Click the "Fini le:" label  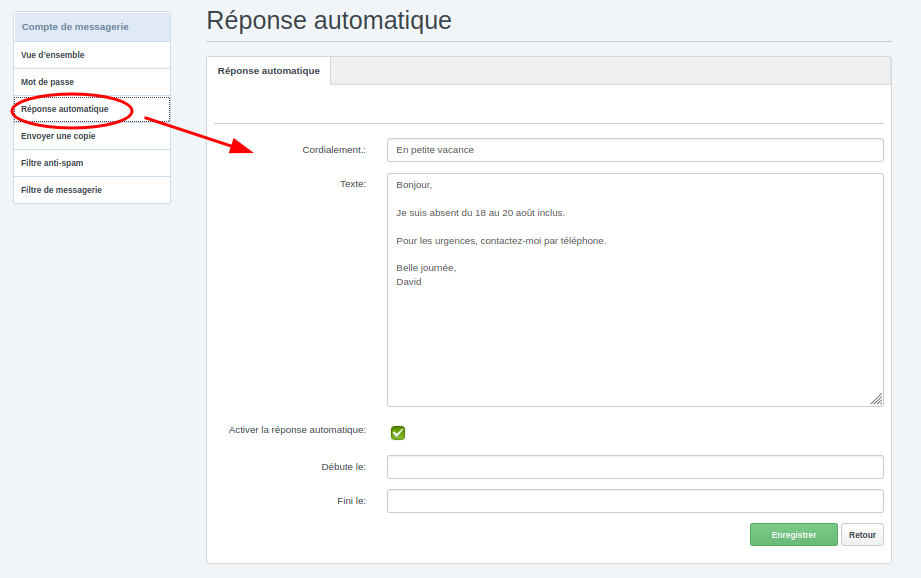click(x=351, y=501)
